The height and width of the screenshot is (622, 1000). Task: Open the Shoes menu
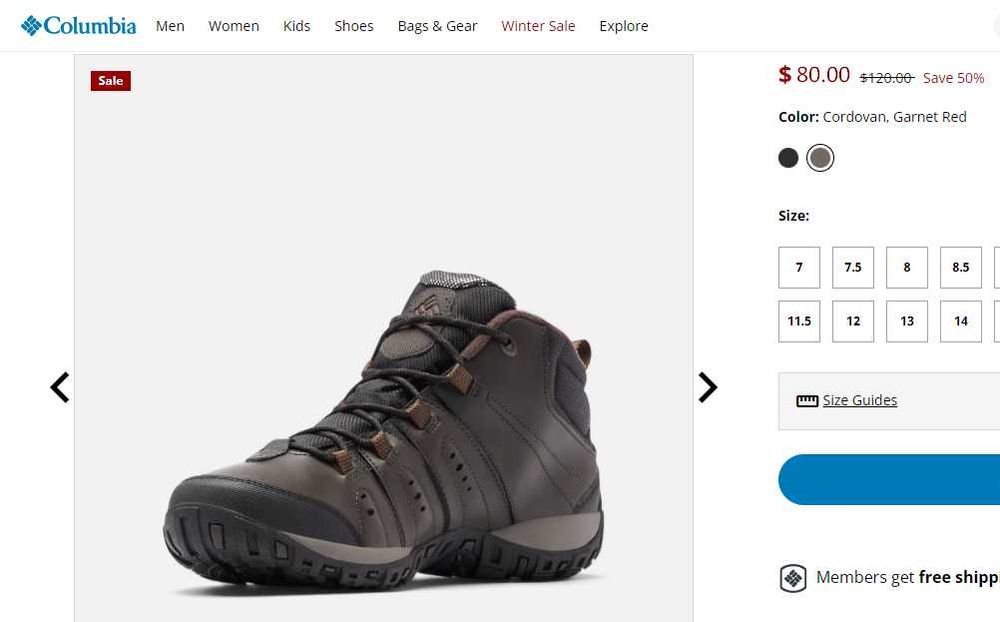coord(354,26)
